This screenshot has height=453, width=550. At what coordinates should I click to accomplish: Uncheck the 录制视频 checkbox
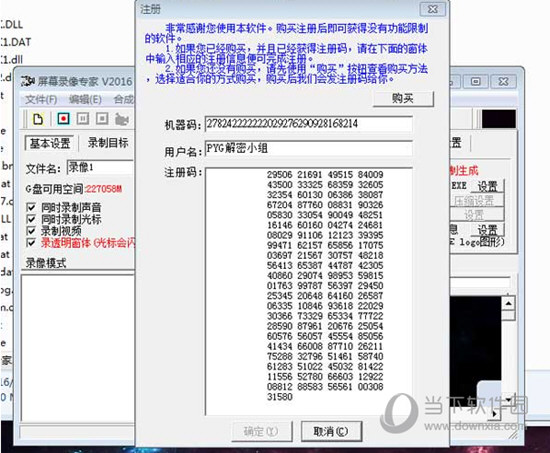[x=31, y=231]
